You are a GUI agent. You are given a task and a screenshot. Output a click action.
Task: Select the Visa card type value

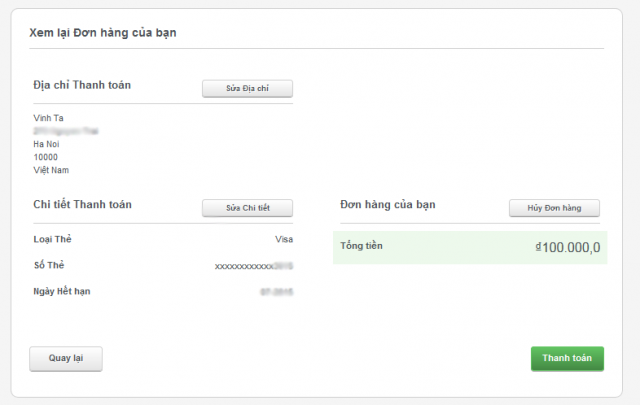[x=283, y=240]
